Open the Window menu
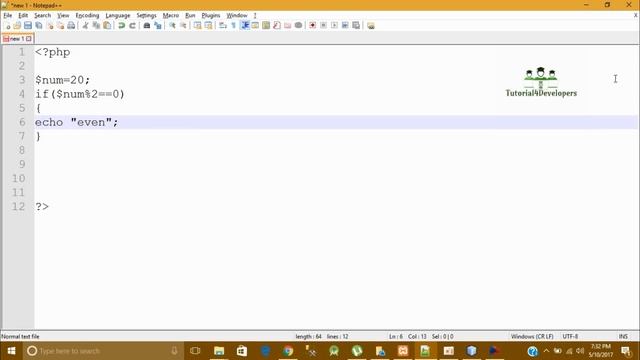This screenshot has width=640, height=360. coord(237,16)
